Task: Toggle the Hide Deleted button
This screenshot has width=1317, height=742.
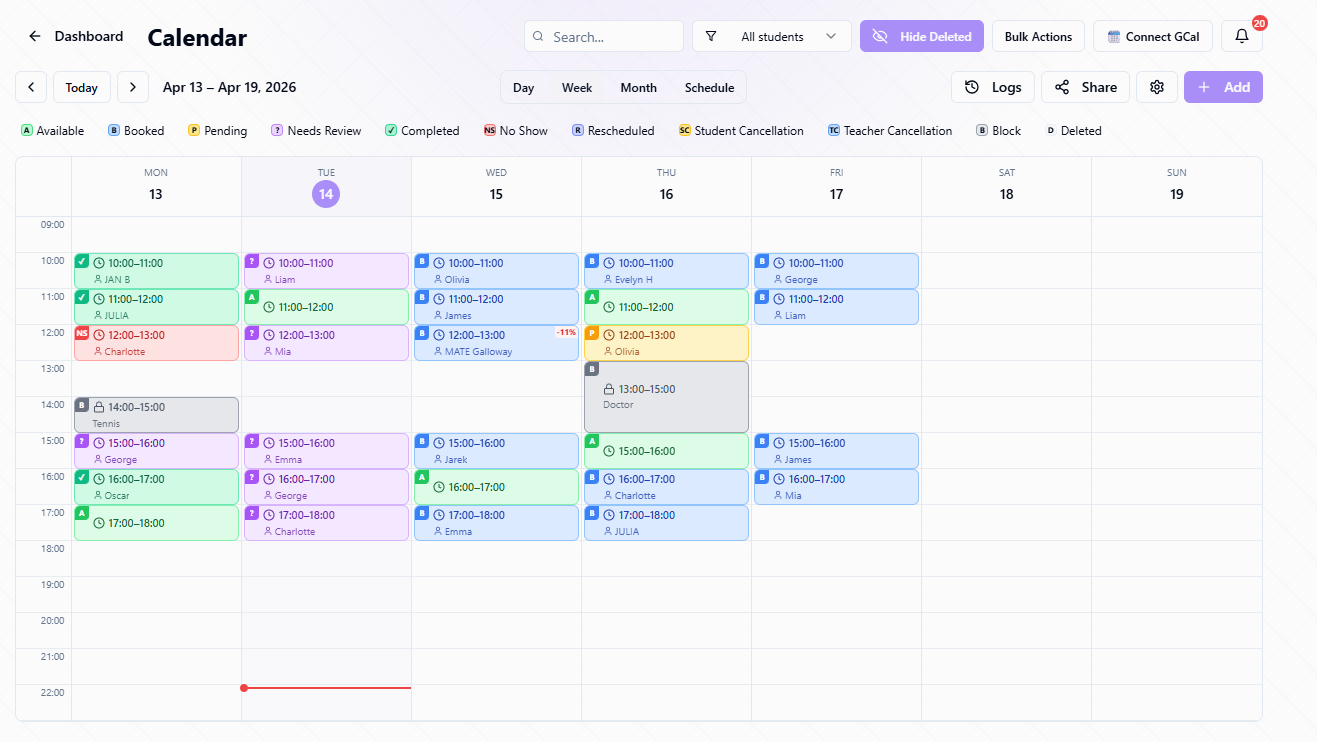Action: pos(922,36)
